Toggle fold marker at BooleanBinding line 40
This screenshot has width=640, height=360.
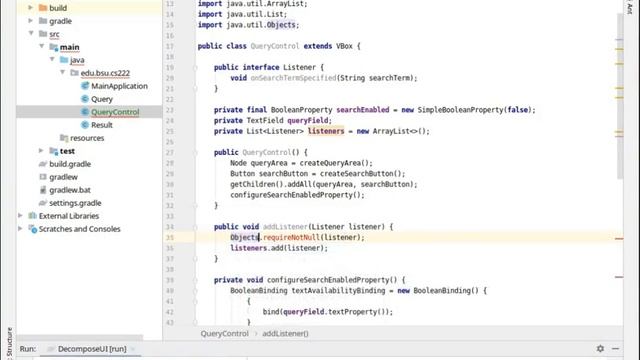point(195,291)
